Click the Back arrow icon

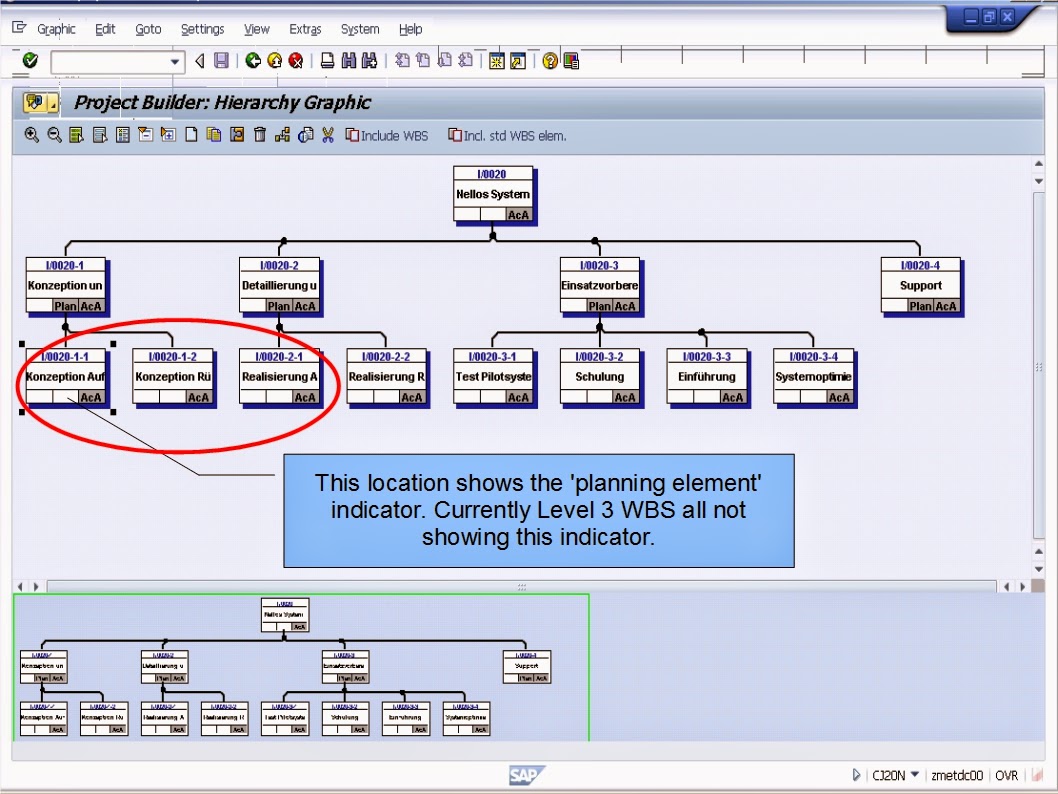252,60
